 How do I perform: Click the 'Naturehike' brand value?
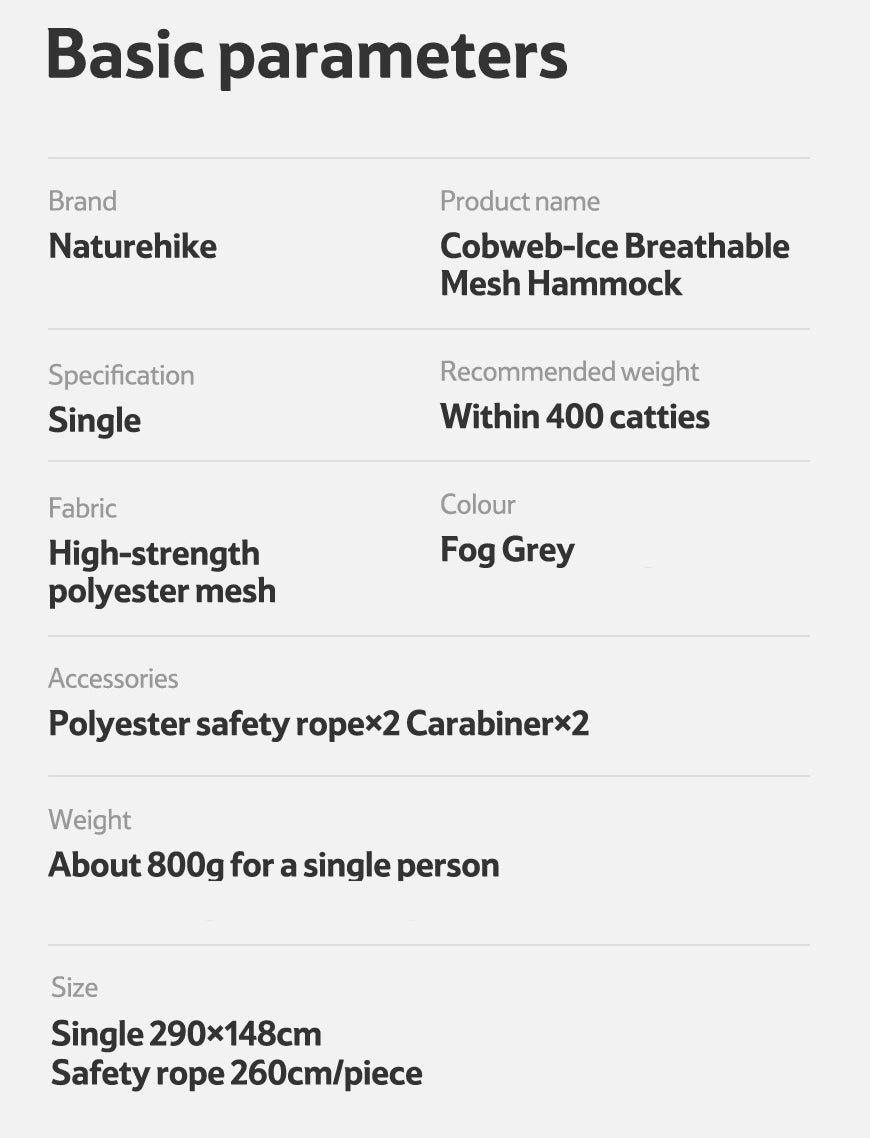(x=133, y=246)
